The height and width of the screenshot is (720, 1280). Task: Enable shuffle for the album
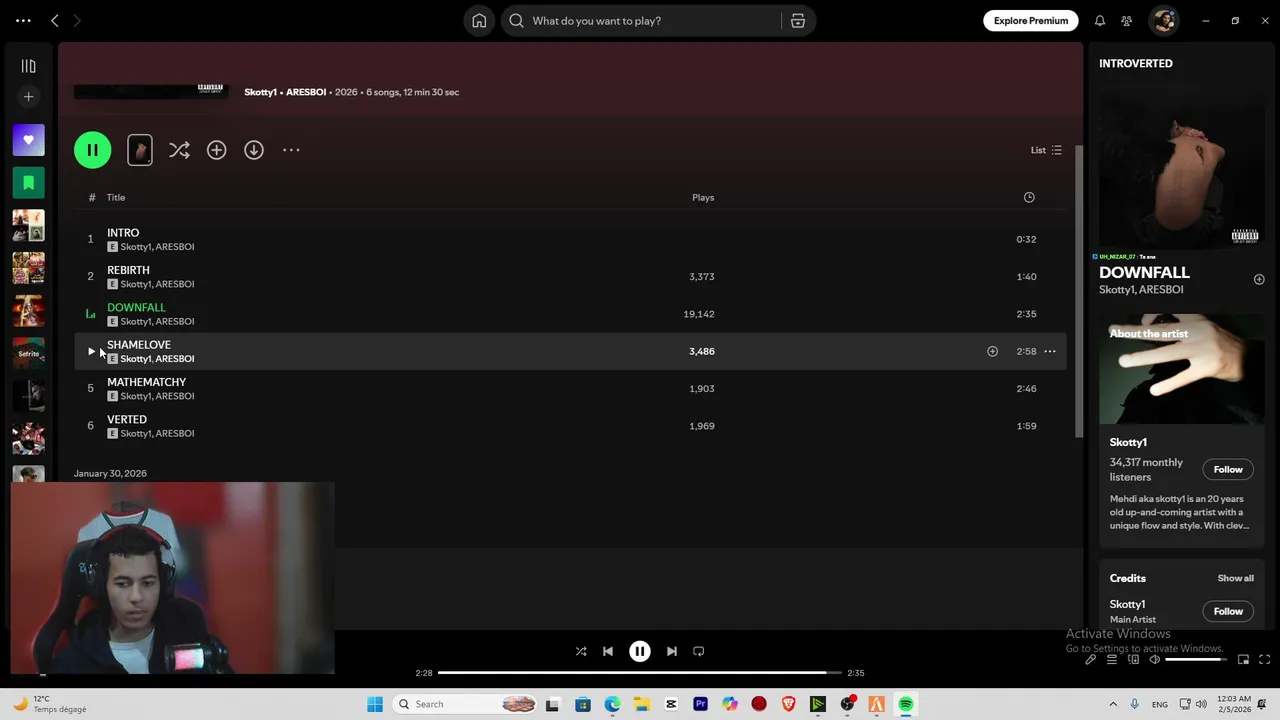(179, 150)
